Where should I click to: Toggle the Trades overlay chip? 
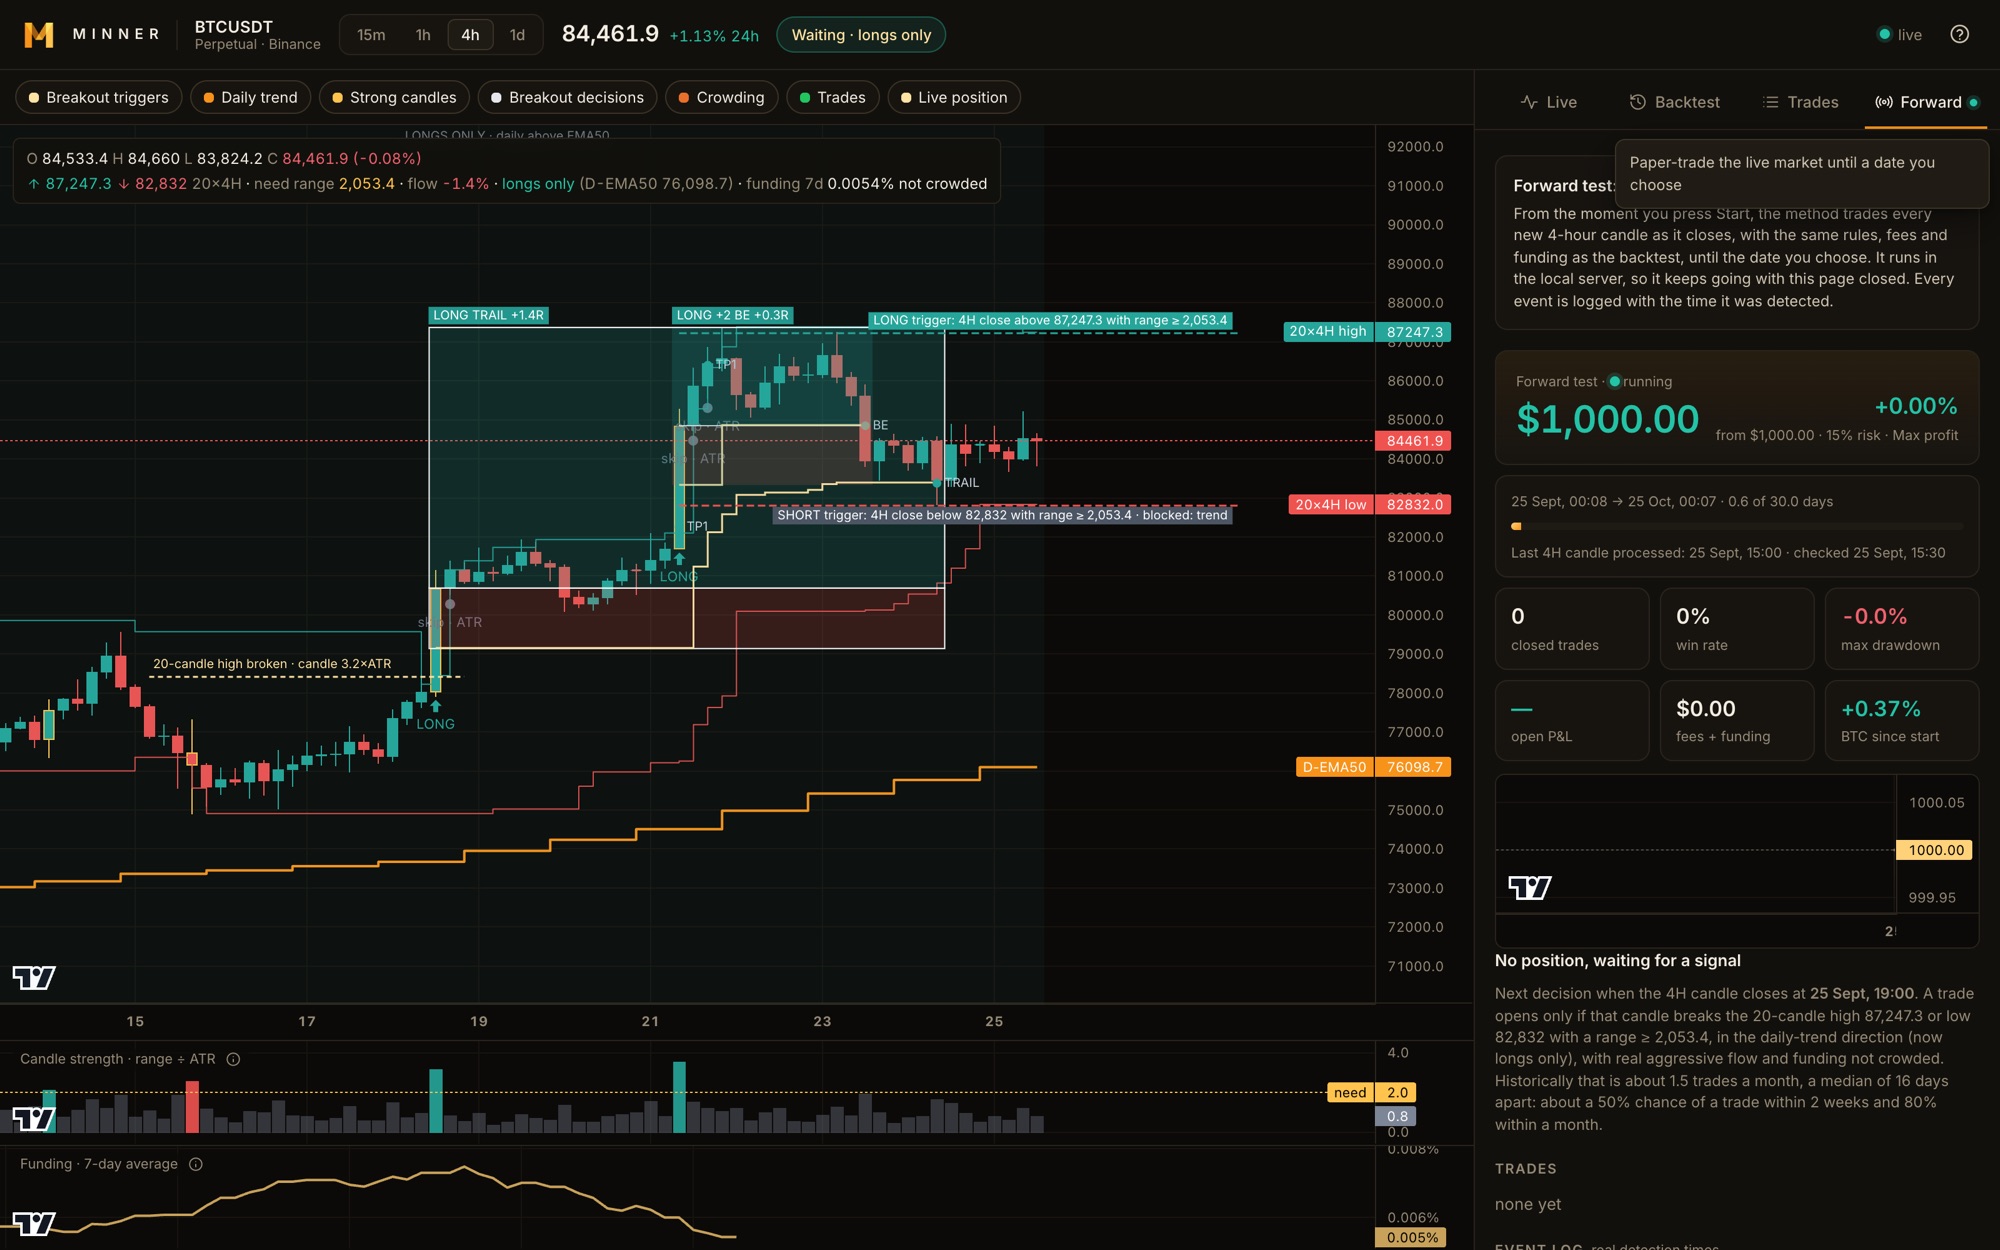point(832,97)
